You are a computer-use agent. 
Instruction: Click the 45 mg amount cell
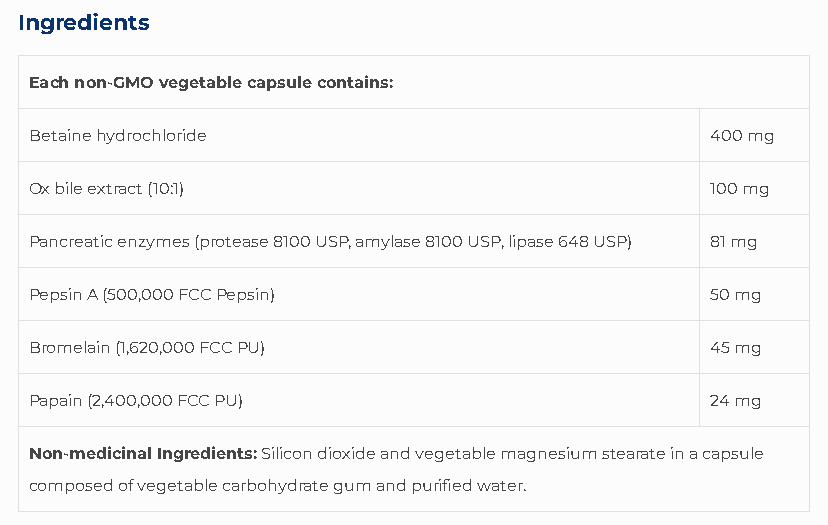pyautogui.click(x=735, y=347)
